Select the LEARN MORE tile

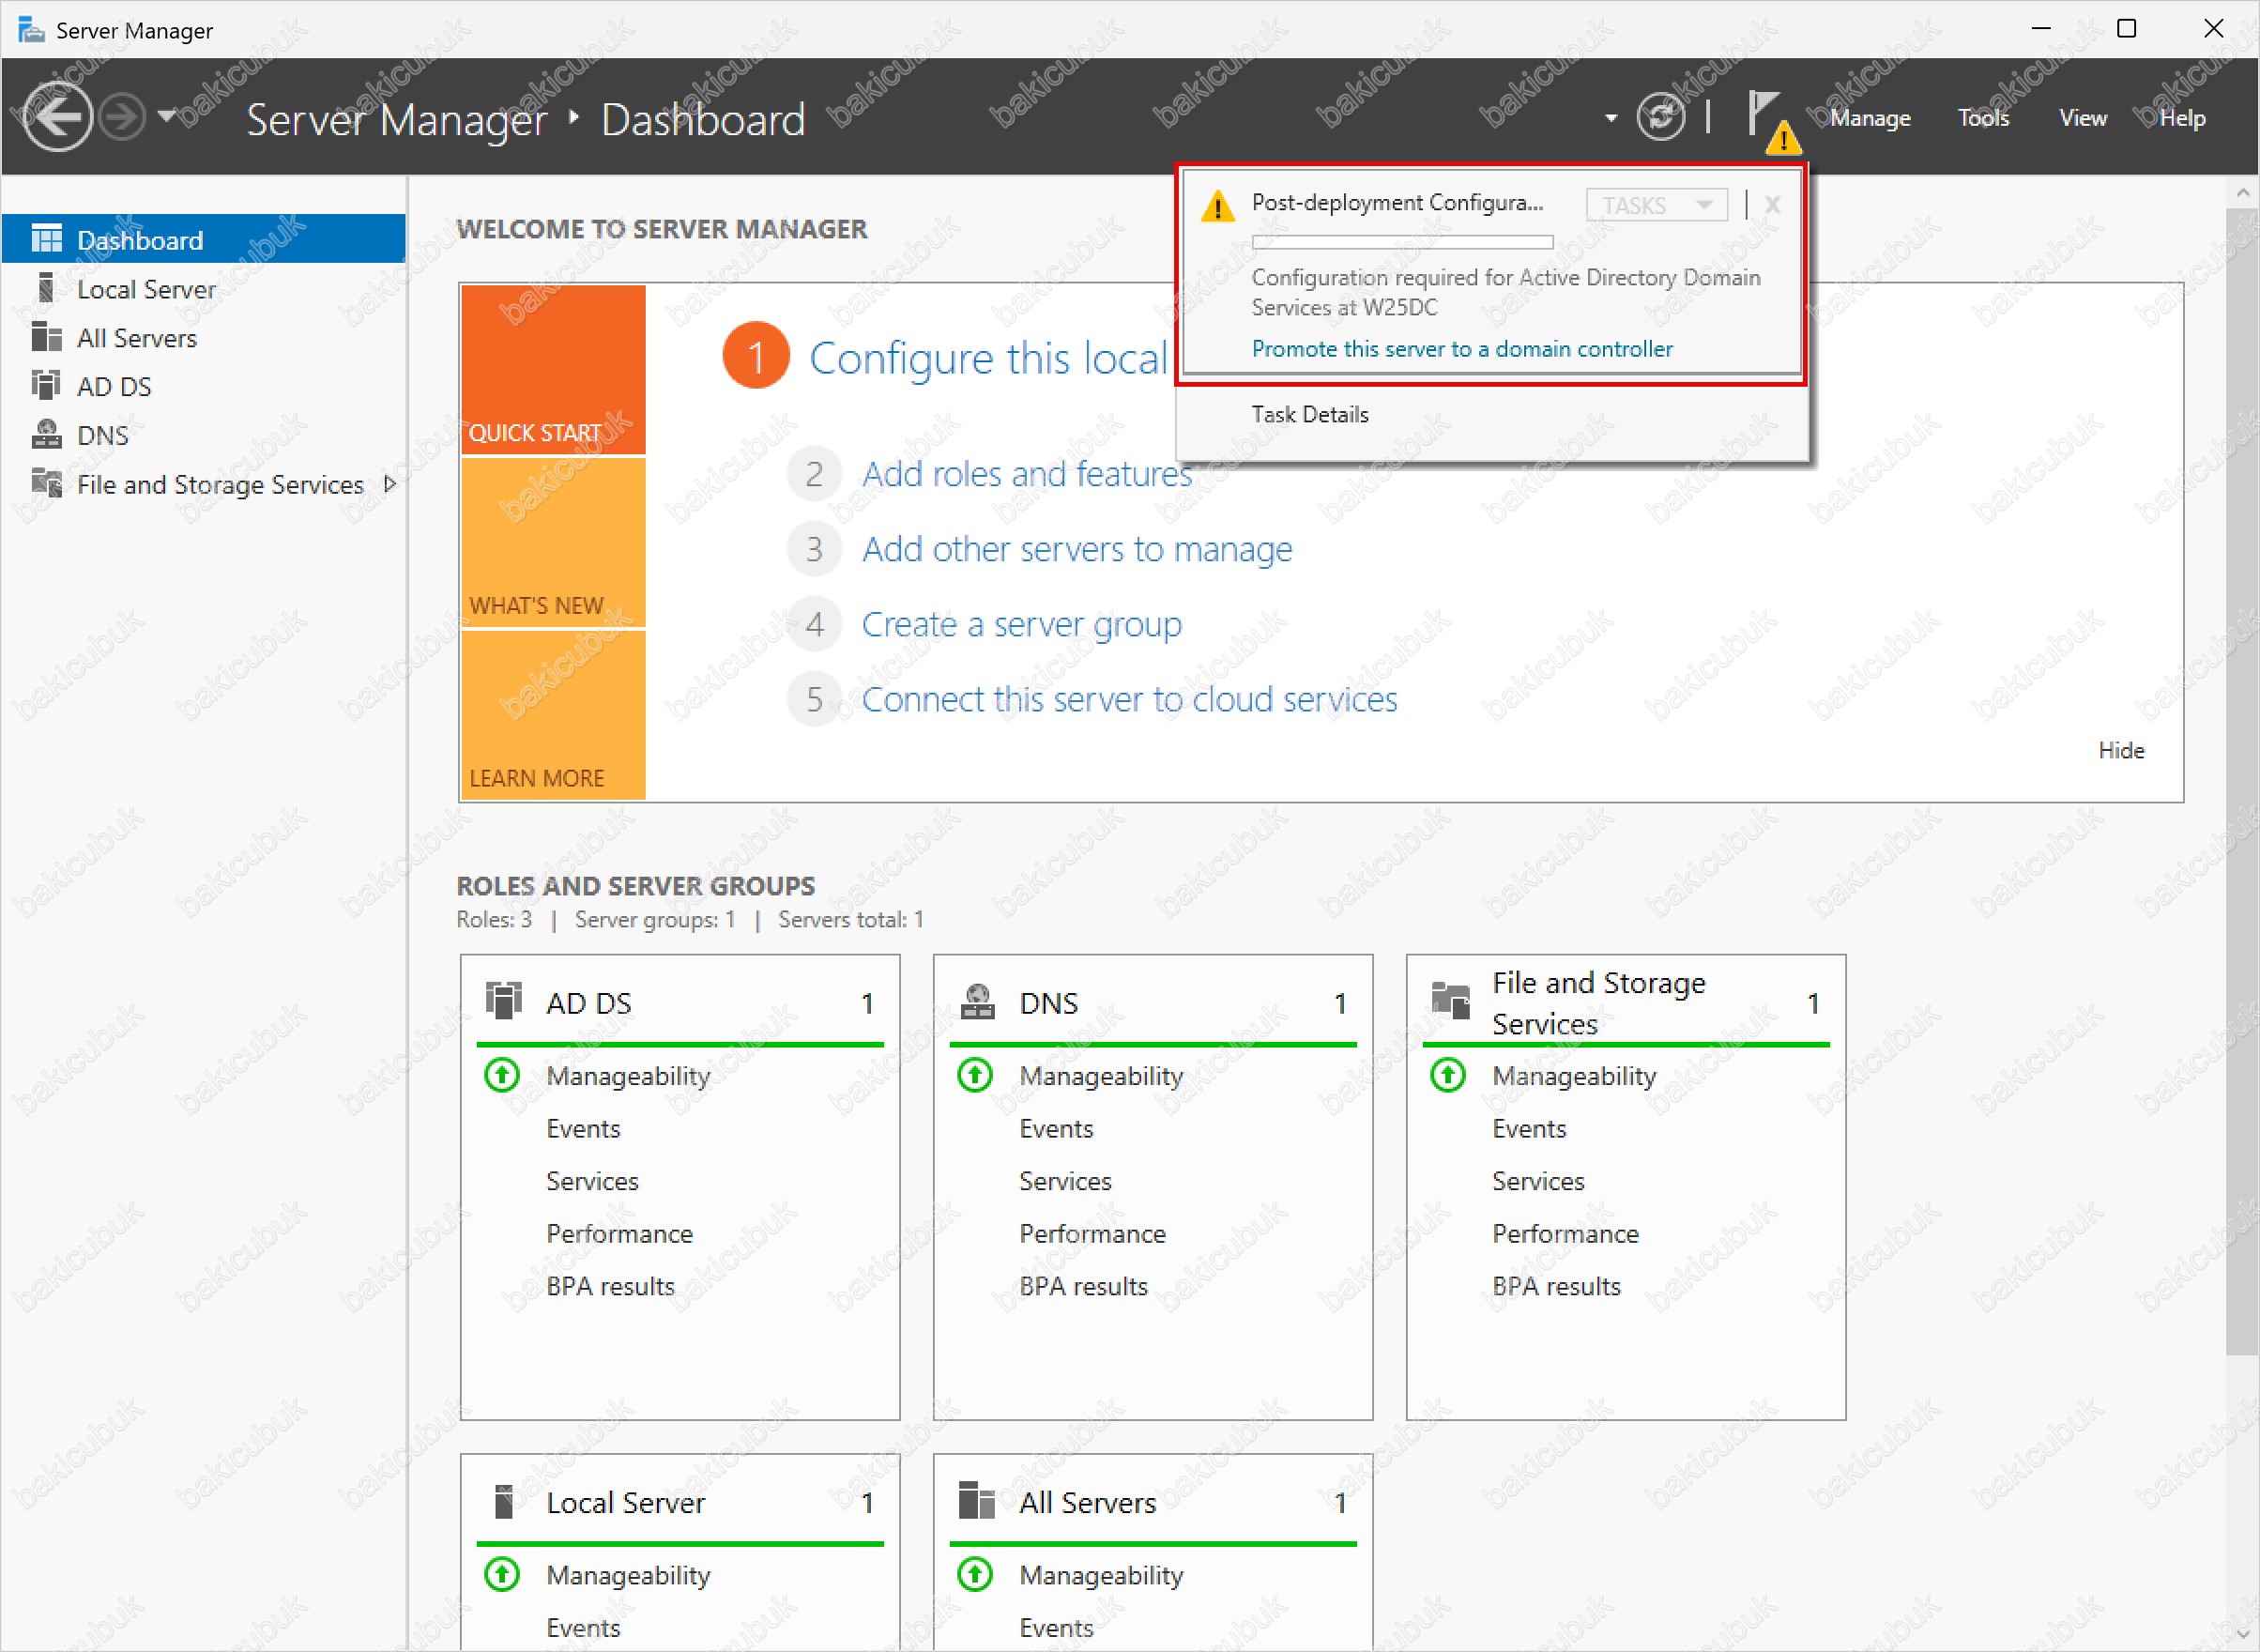tap(553, 715)
